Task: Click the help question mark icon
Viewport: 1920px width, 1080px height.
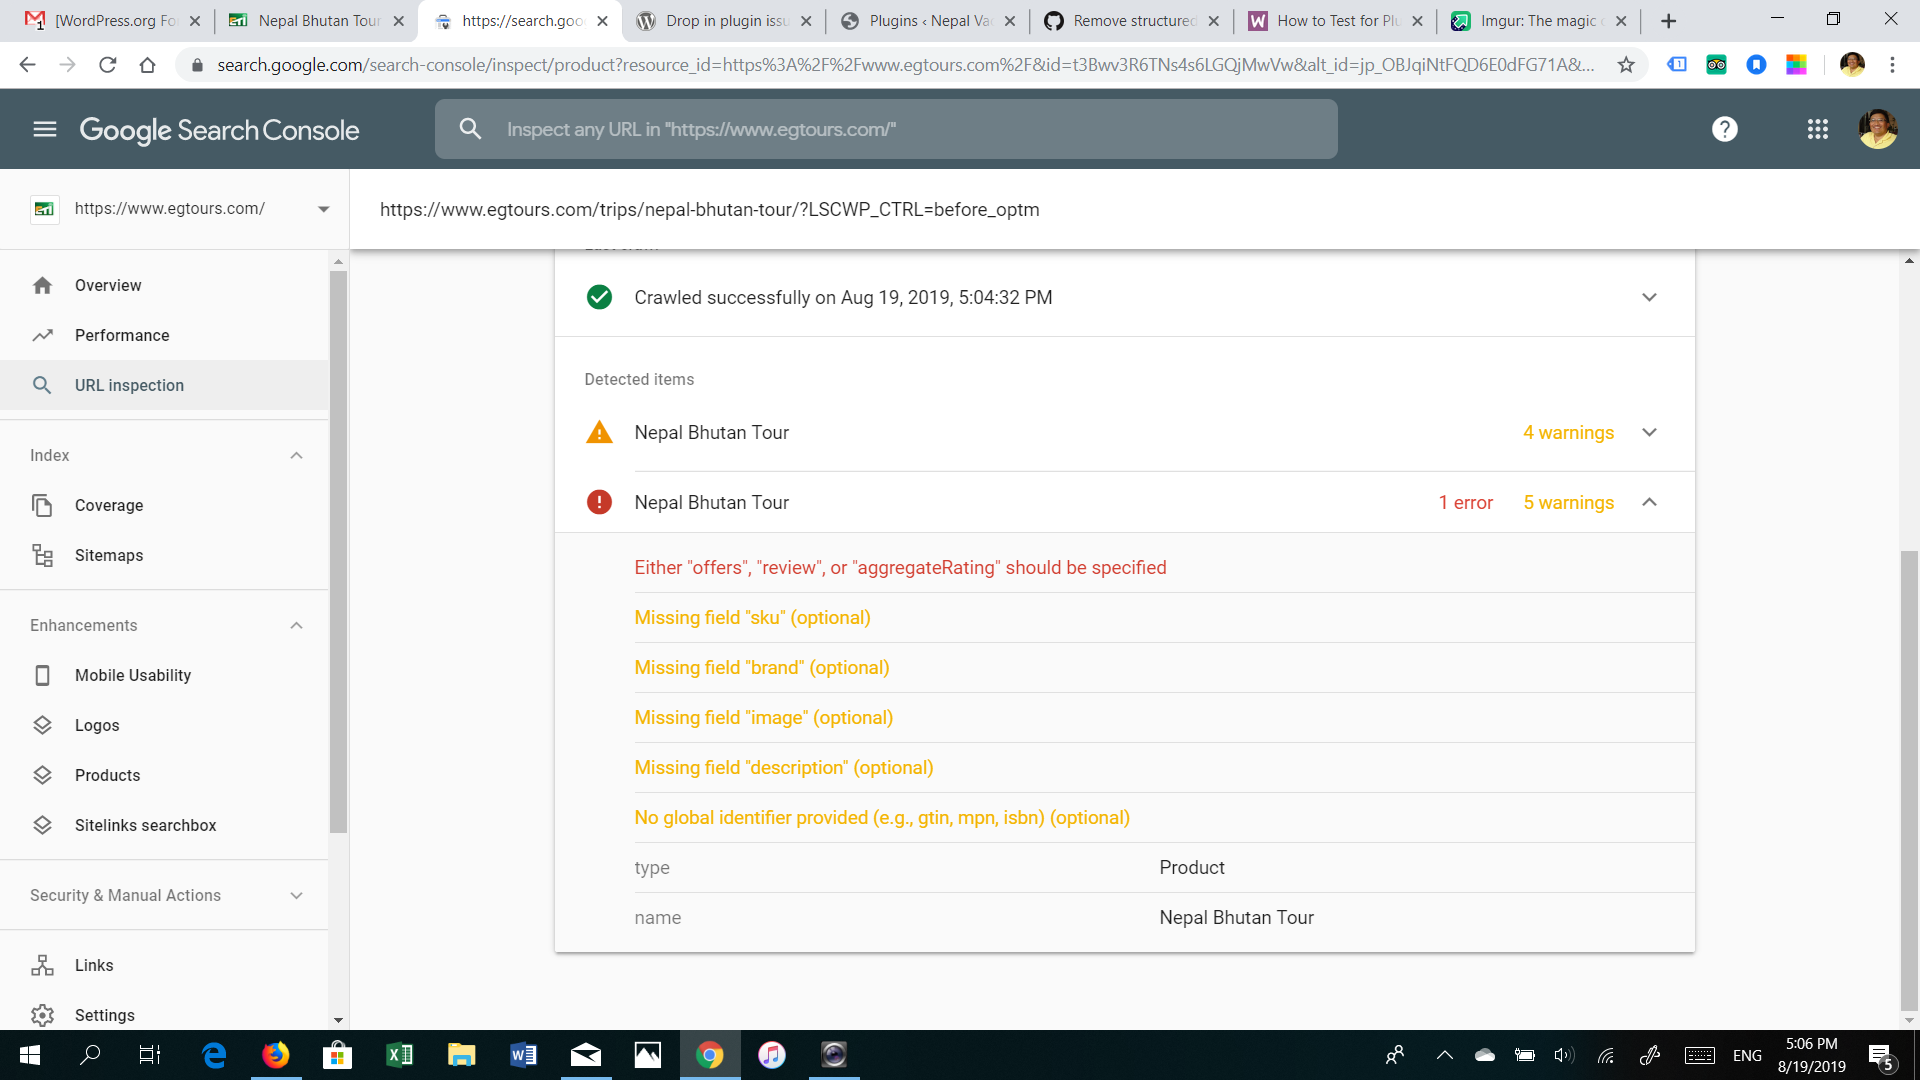Action: pos(1724,129)
